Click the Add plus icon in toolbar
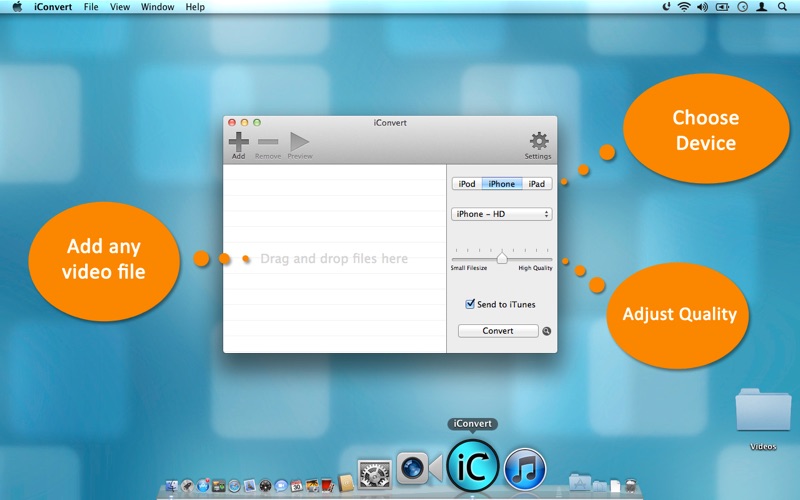The height and width of the screenshot is (500, 800). coord(238,142)
